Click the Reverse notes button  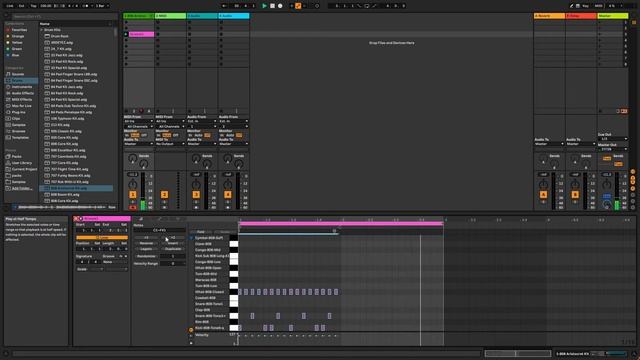pyautogui.click(x=146, y=243)
